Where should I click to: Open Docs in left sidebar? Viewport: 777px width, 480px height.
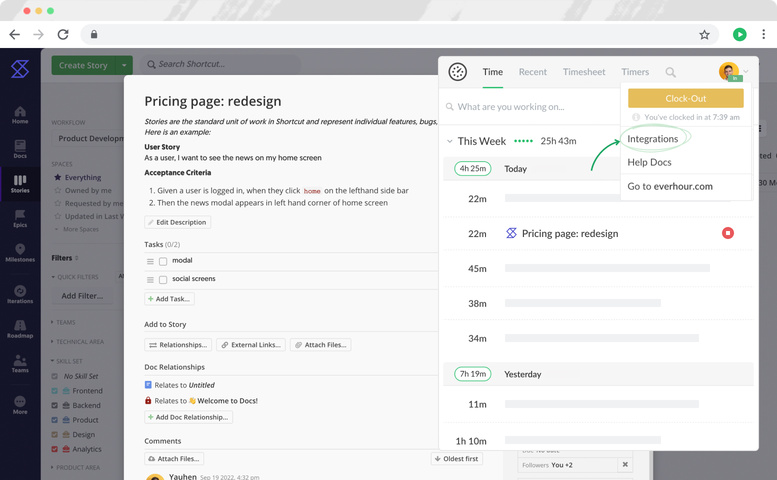[x=20, y=149]
